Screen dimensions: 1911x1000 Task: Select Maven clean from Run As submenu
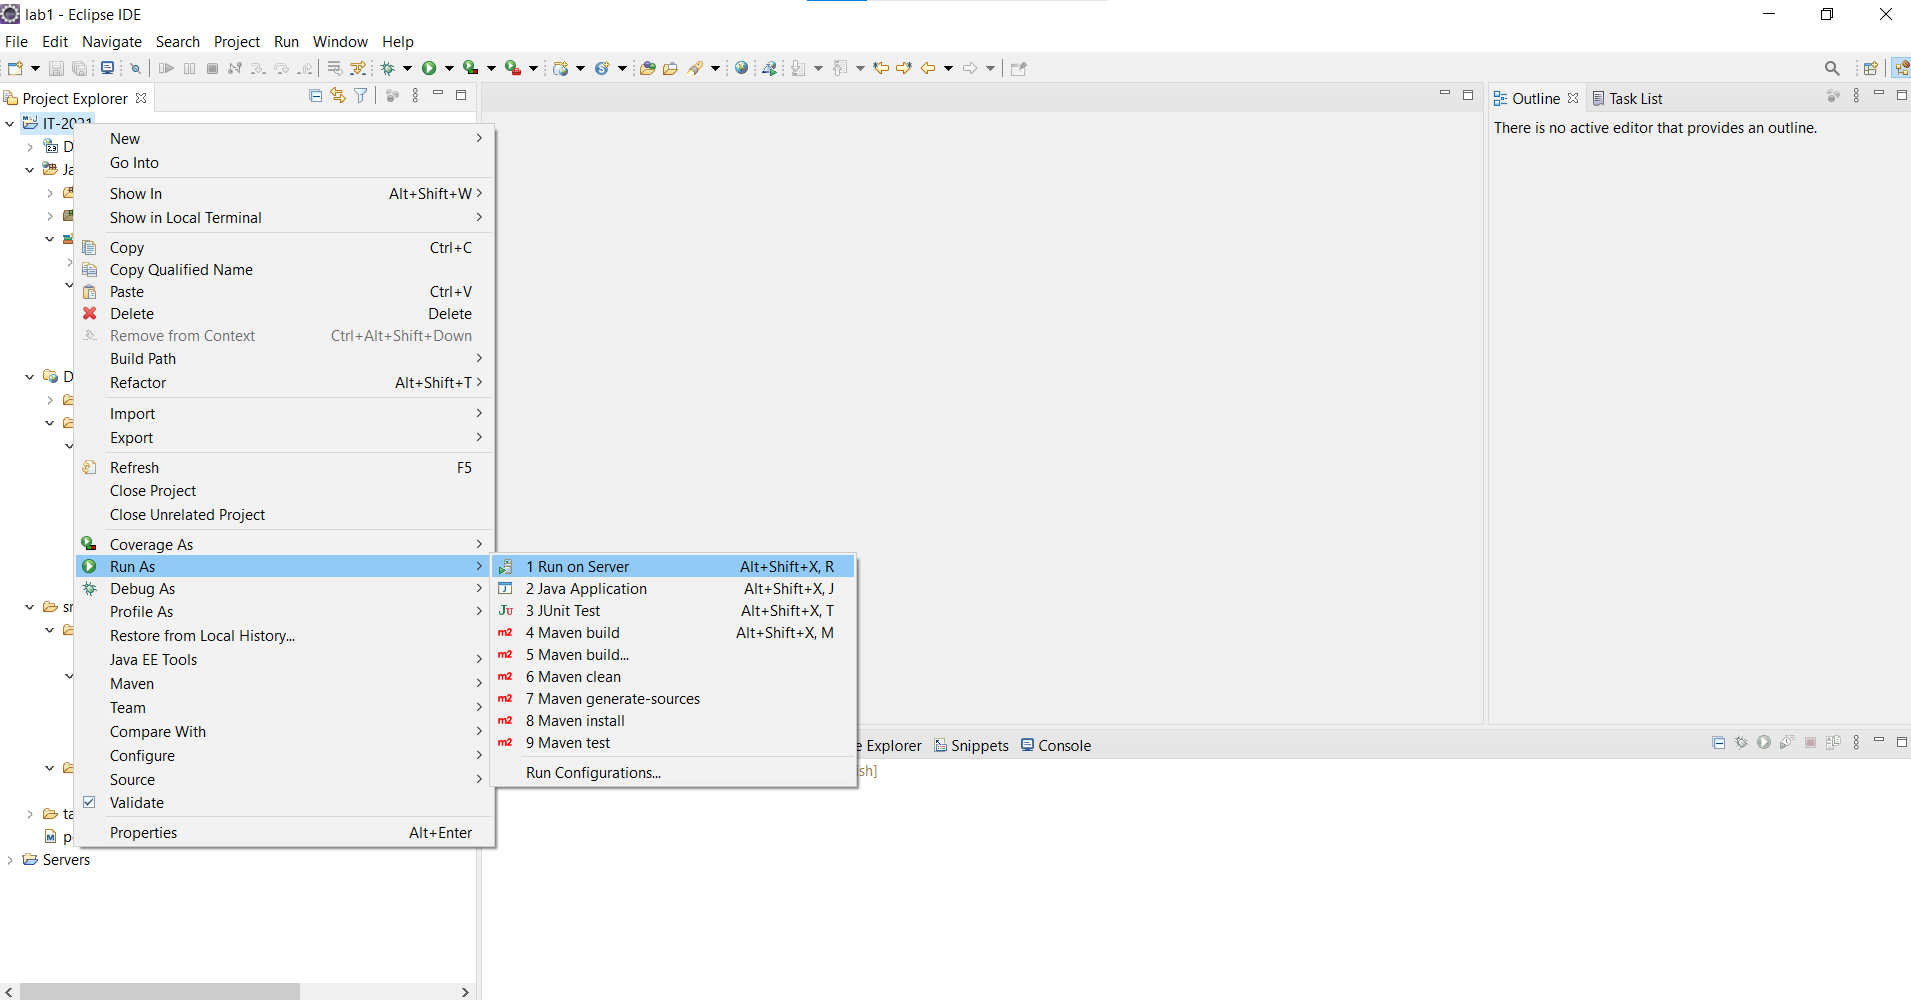[674, 677]
